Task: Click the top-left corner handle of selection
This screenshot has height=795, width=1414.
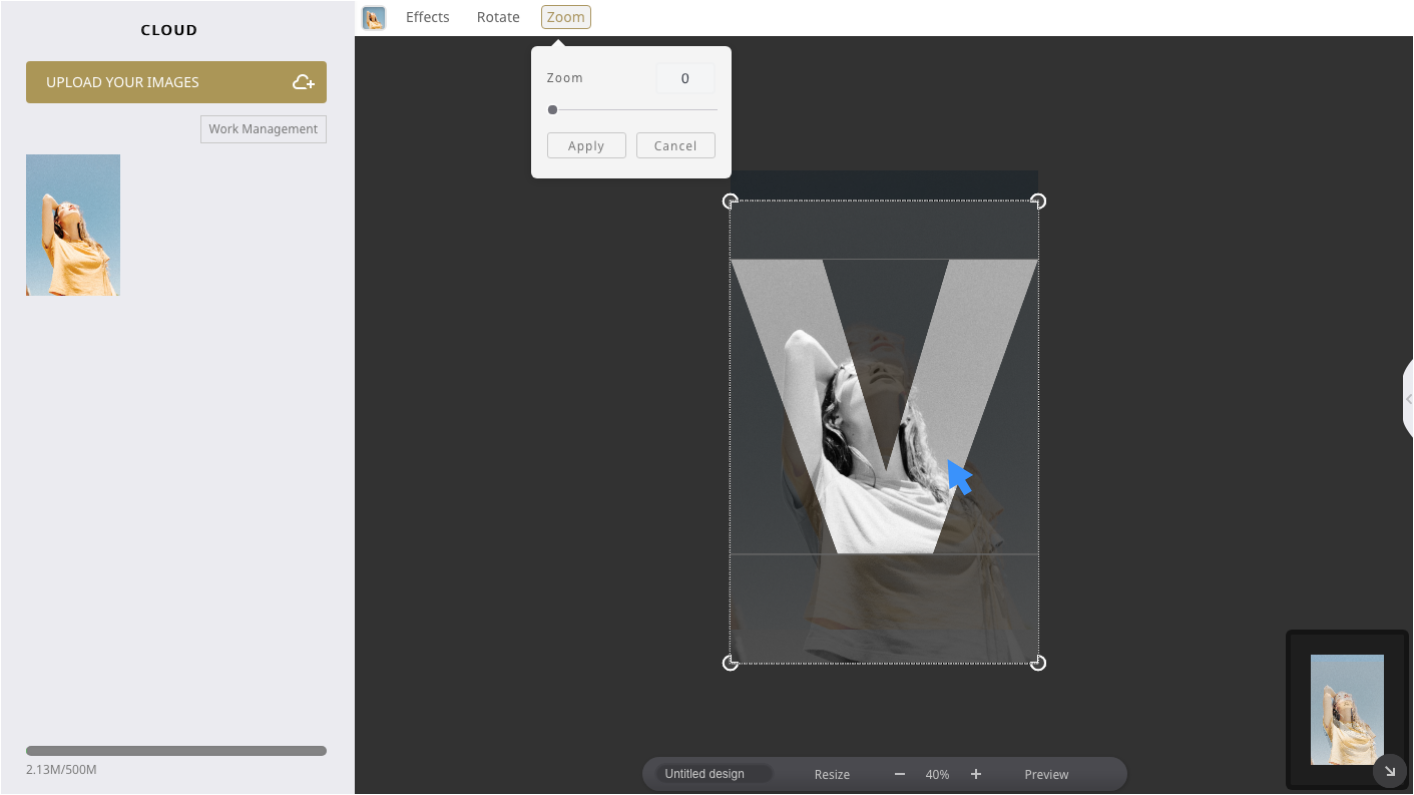Action: click(x=730, y=201)
